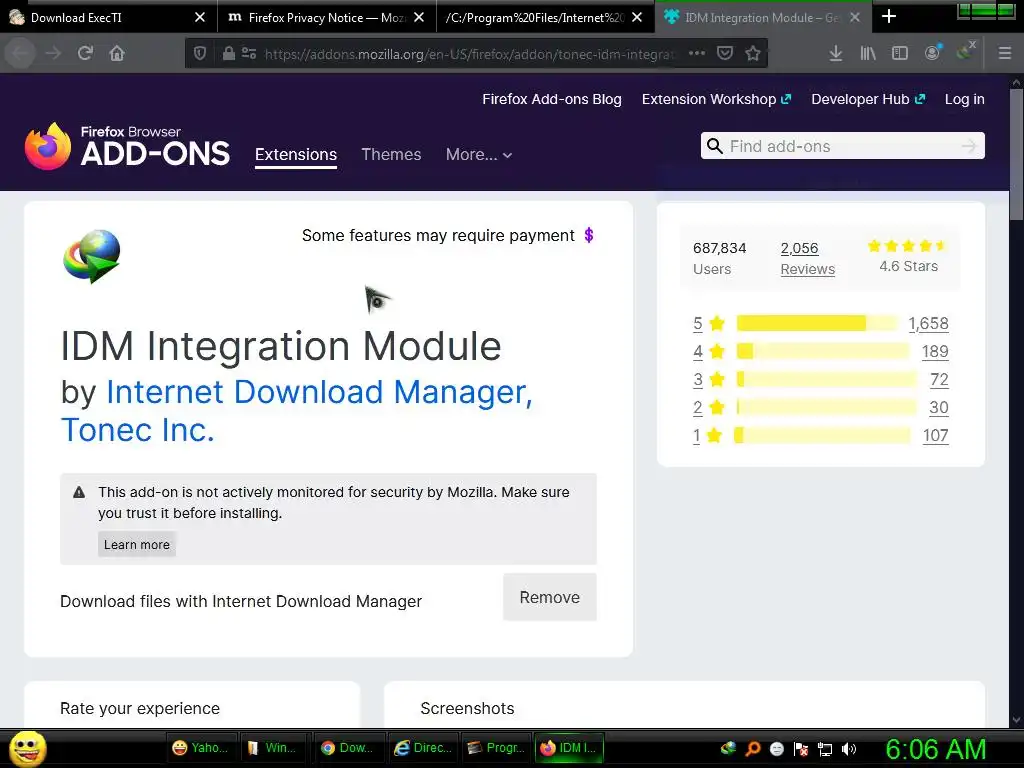Switch to Chrome Dow... taskbar window
Image resolution: width=1024 pixels, height=768 pixels.
pyautogui.click(x=347, y=748)
